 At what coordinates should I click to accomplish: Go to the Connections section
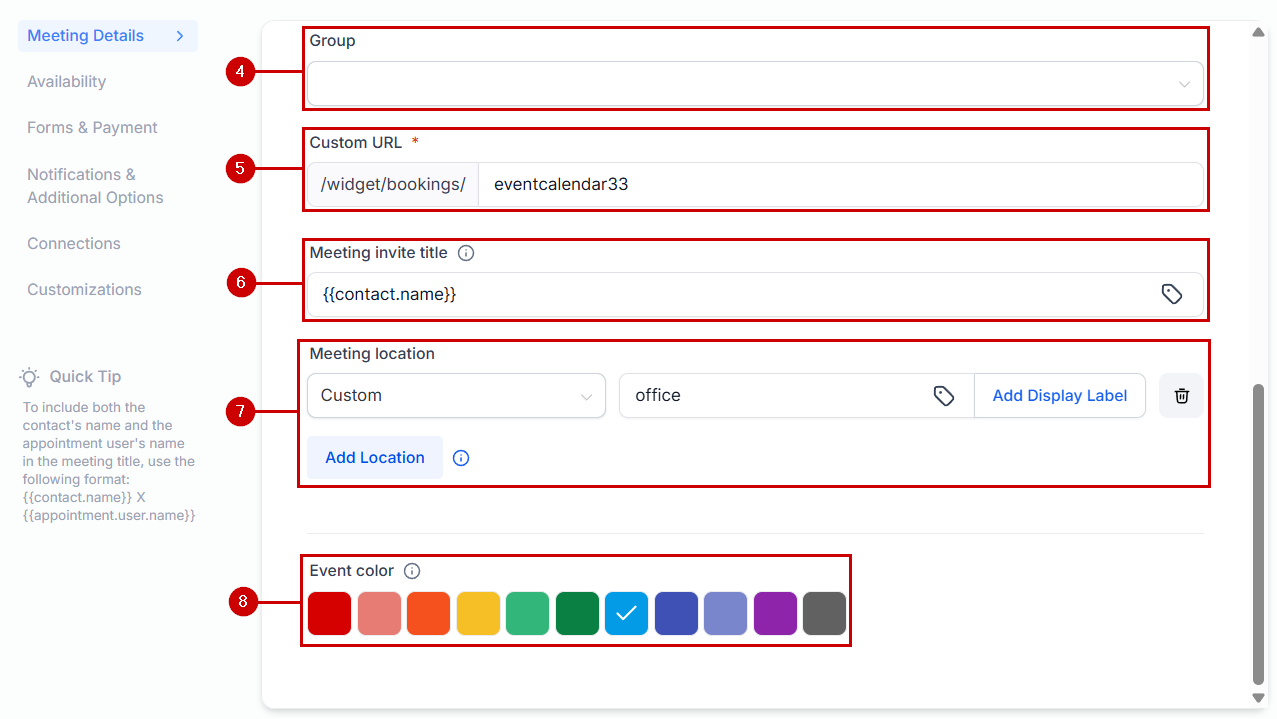pyautogui.click(x=74, y=244)
